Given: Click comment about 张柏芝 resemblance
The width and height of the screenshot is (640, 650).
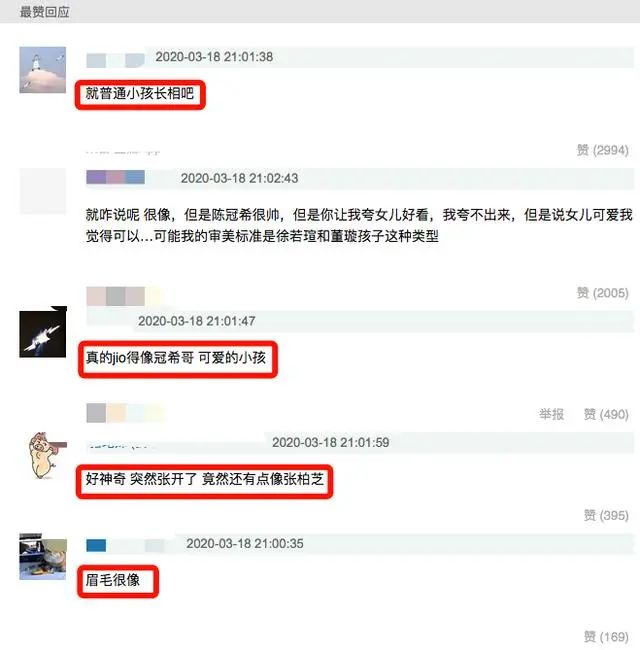Looking at the screenshot, I should pos(204,479).
